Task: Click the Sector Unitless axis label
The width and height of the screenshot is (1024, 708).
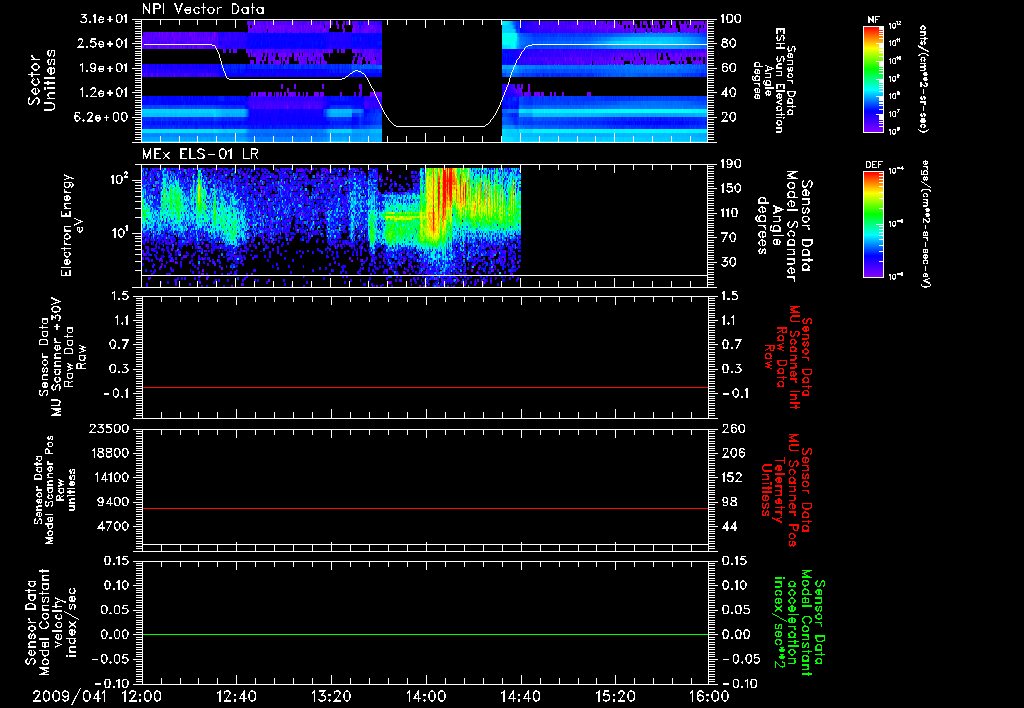Action: pyautogui.click(x=40, y=80)
